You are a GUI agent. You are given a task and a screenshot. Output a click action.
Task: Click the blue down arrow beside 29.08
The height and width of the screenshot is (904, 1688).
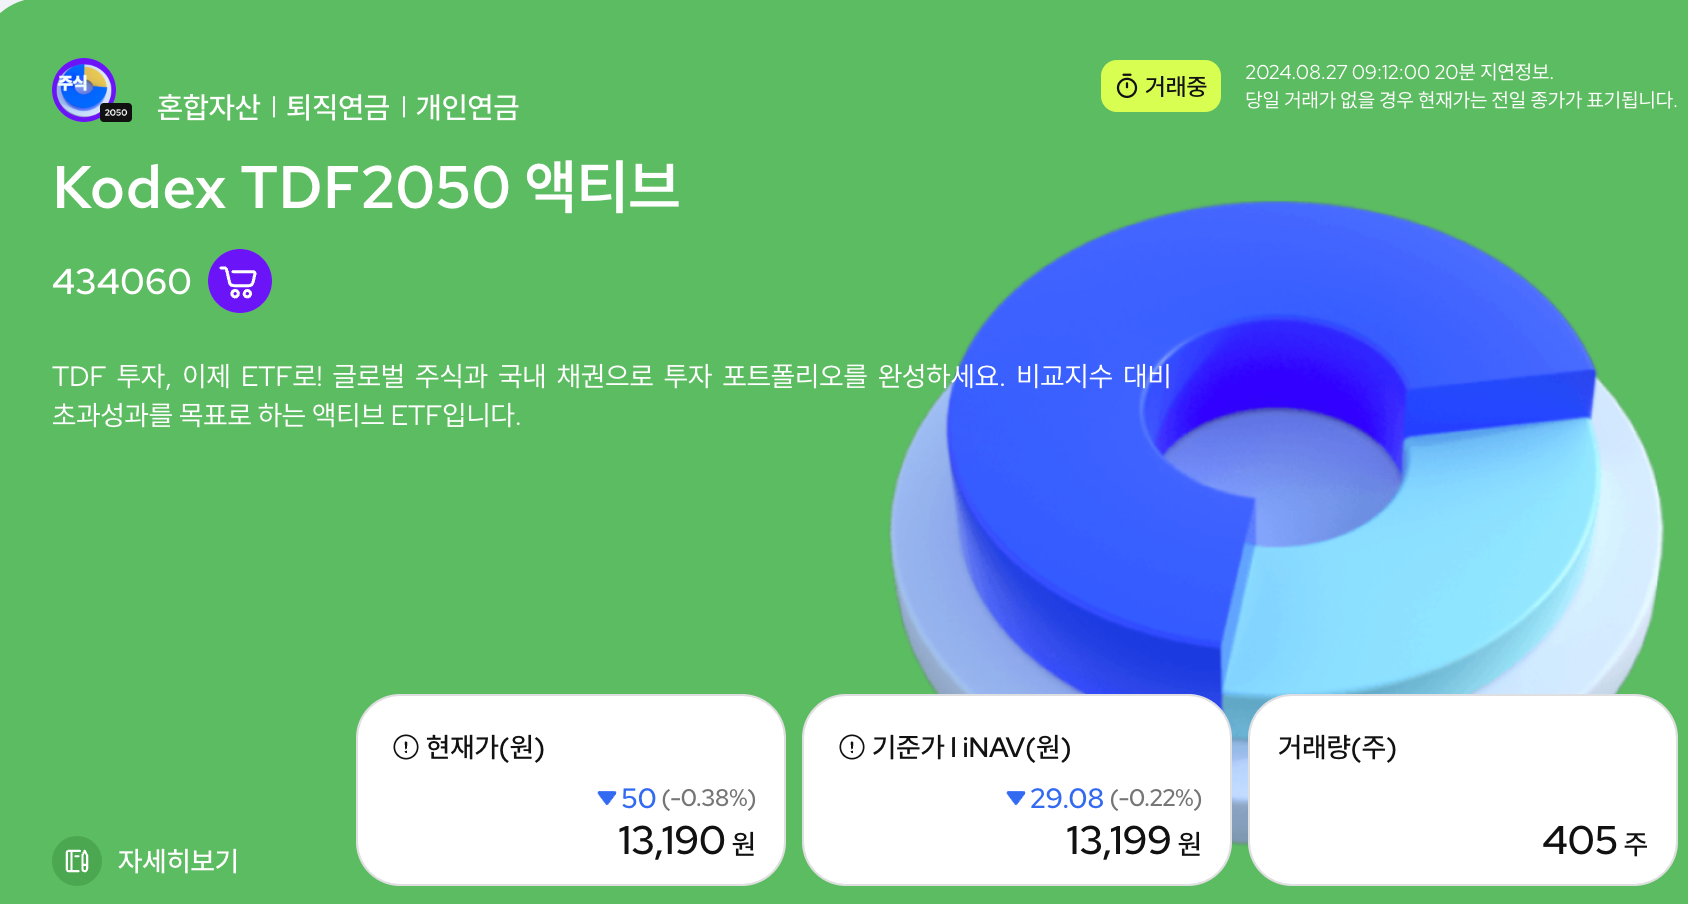click(x=1017, y=799)
